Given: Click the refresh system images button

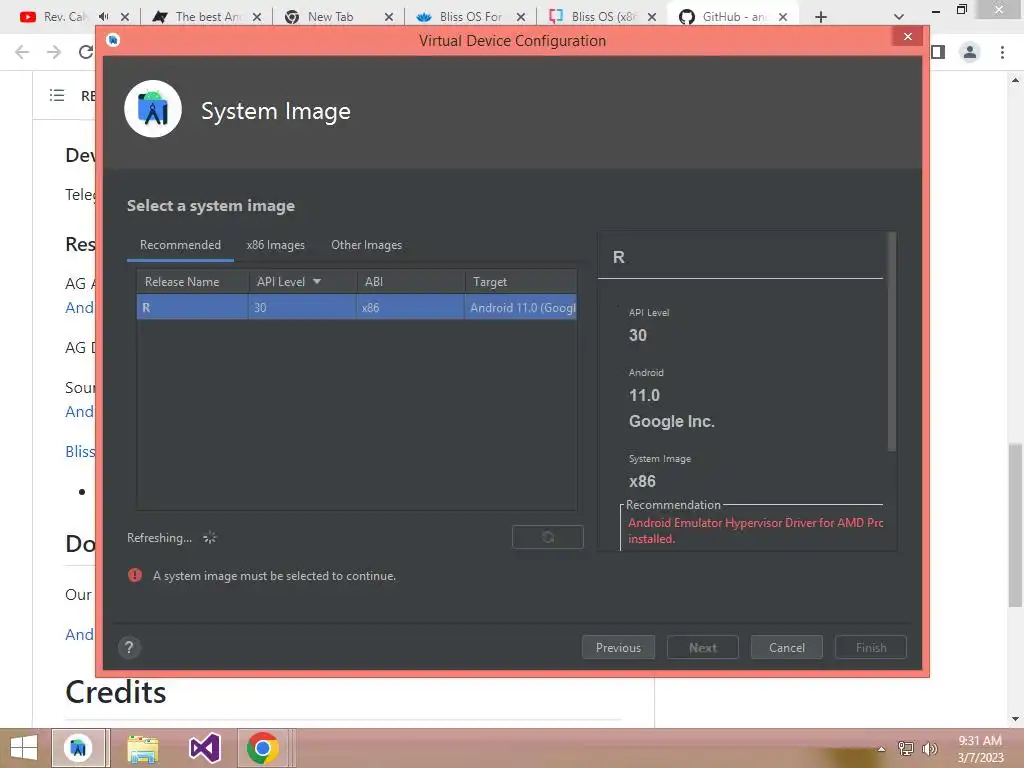Looking at the screenshot, I should point(548,537).
